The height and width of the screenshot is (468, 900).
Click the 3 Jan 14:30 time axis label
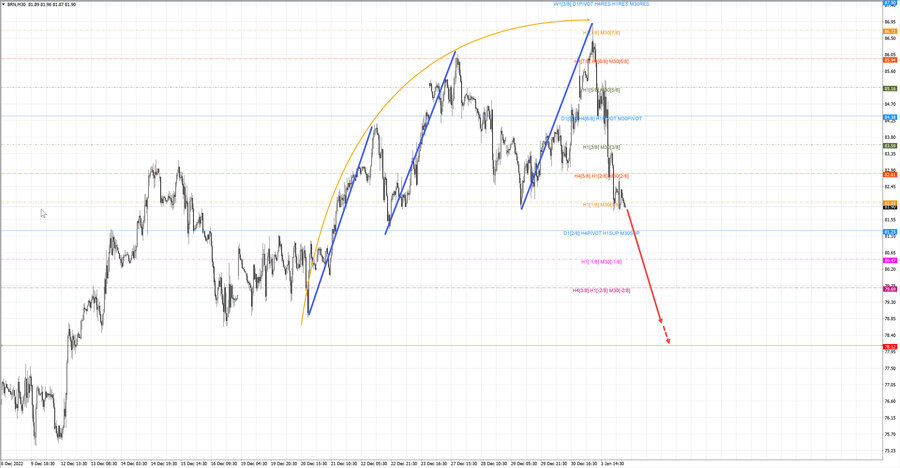click(612, 463)
